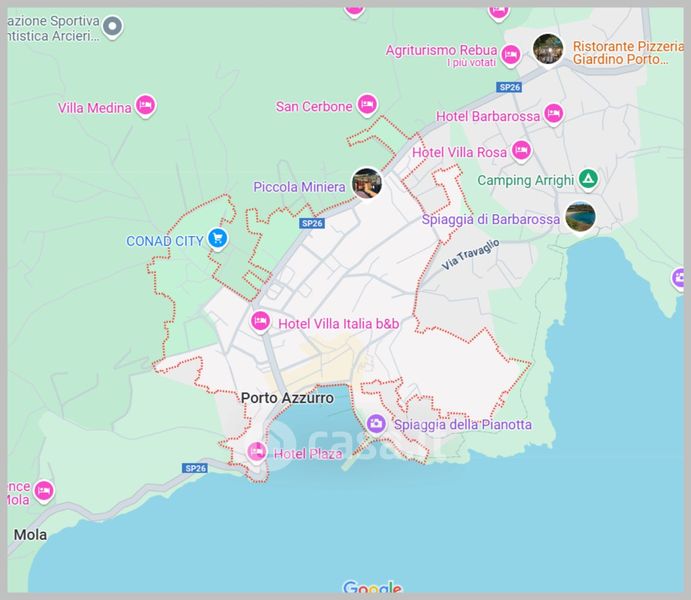Open the CONAD CITY shopping cart marker
Viewport: 691px width, 600px height.
(218, 238)
